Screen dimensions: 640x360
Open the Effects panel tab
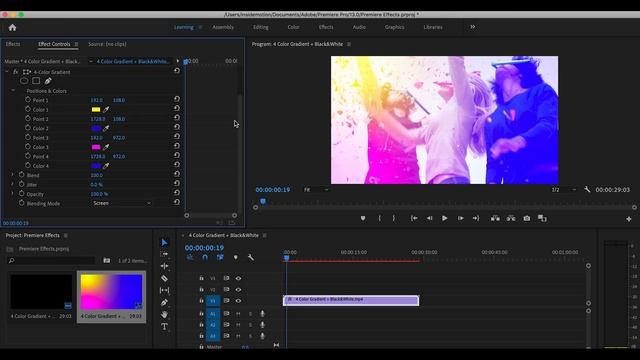tap(13, 44)
